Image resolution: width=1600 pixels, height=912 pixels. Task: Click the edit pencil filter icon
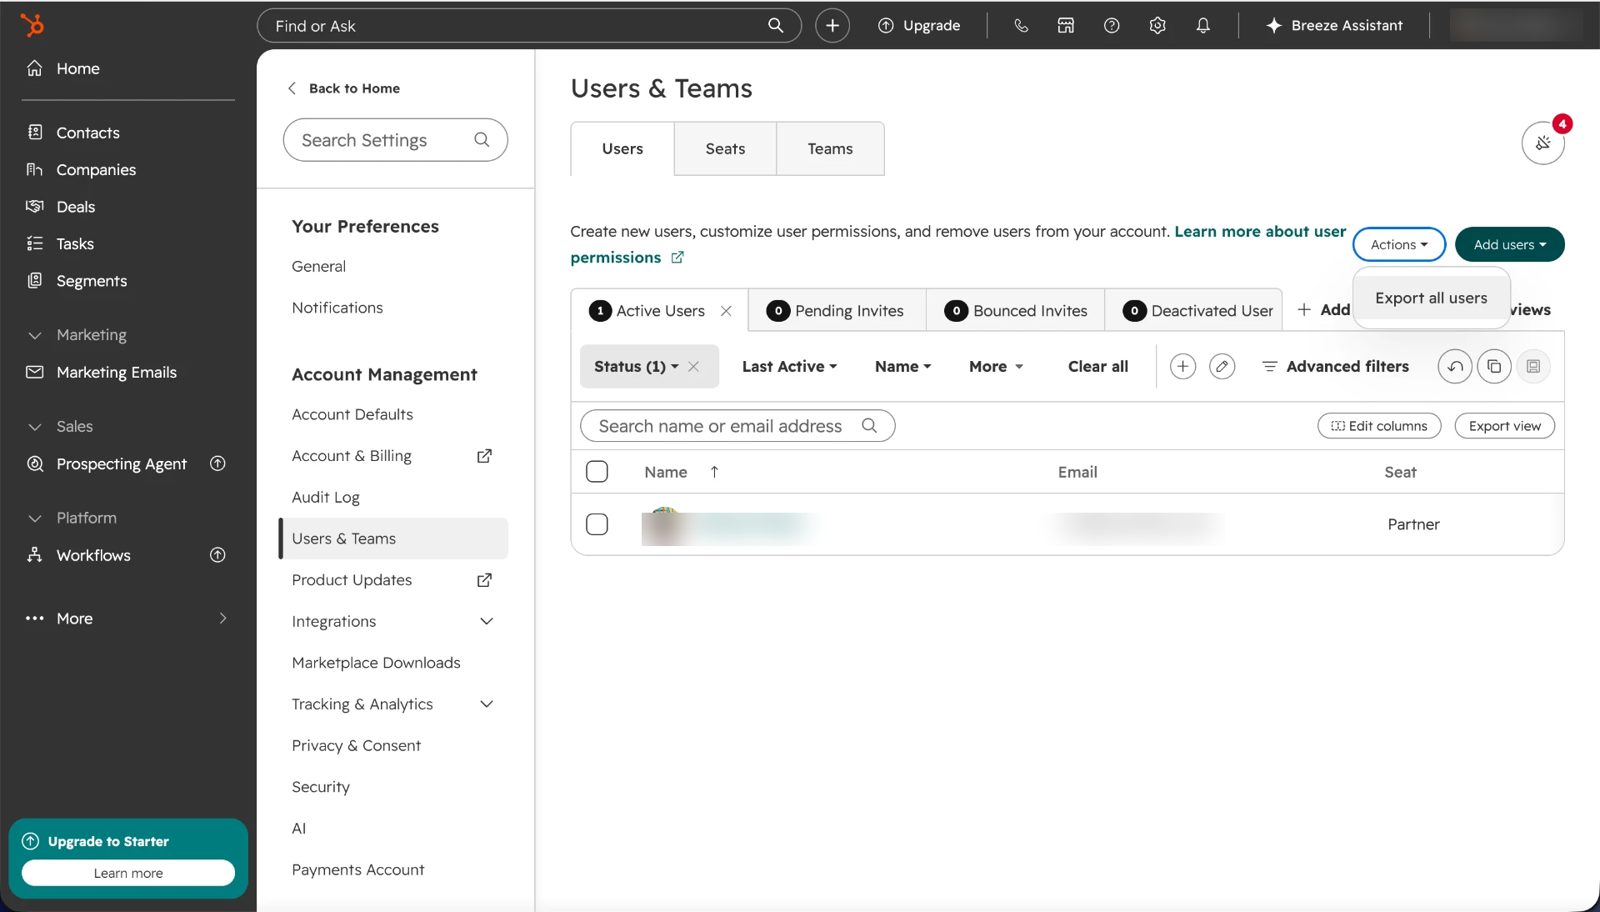pos(1221,366)
